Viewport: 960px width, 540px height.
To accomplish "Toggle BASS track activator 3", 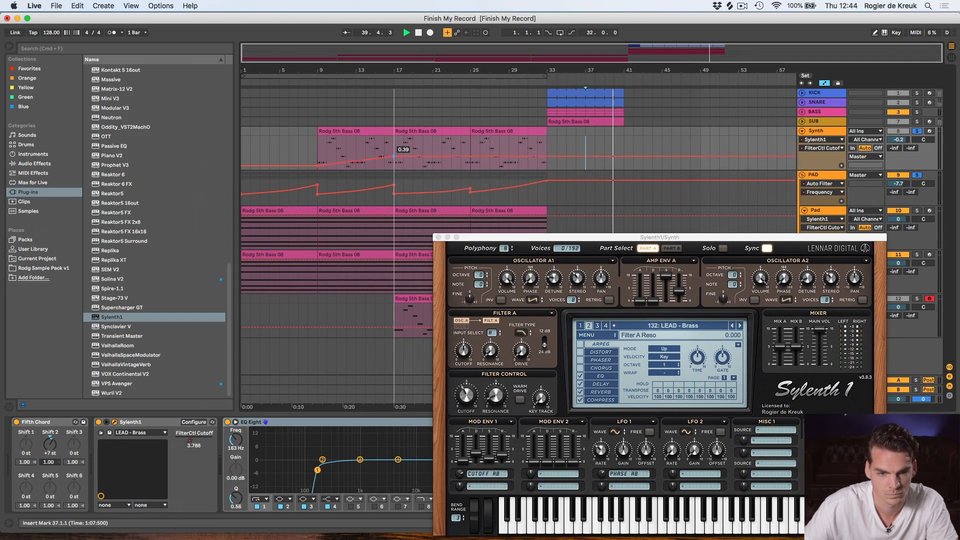I will coord(898,112).
